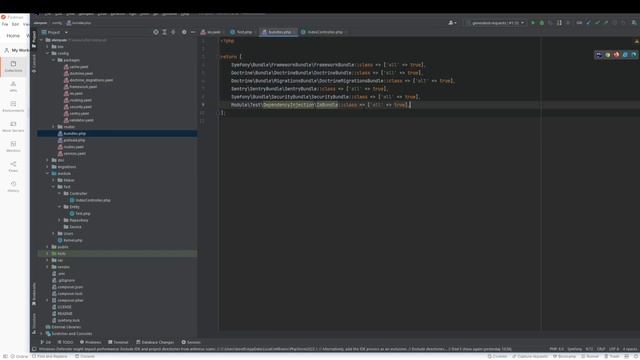Viewport: 640px width, 360px height.
Task: Open Environments in the Postman sidebar
Action: tap(13, 106)
